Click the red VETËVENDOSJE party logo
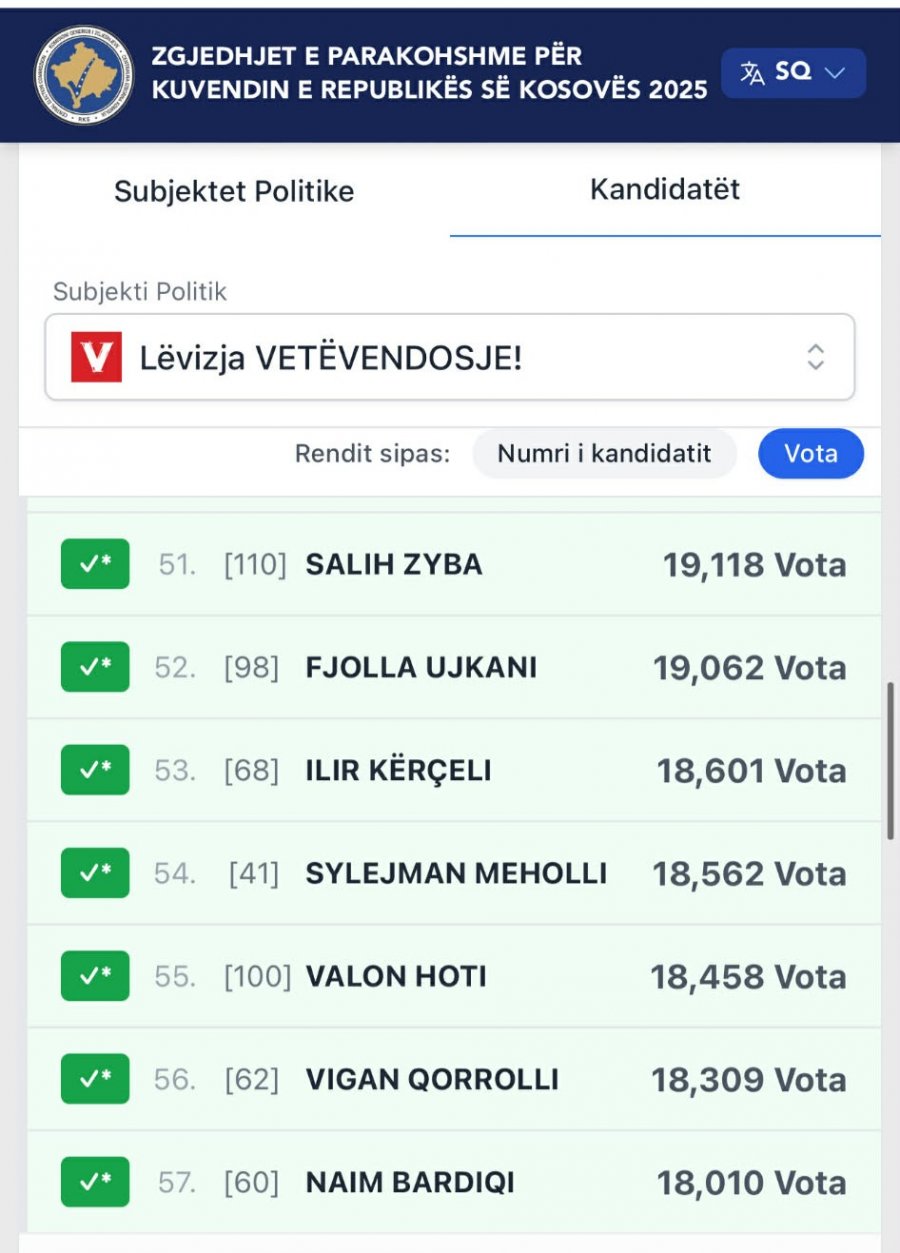900x1253 pixels. tap(96, 357)
